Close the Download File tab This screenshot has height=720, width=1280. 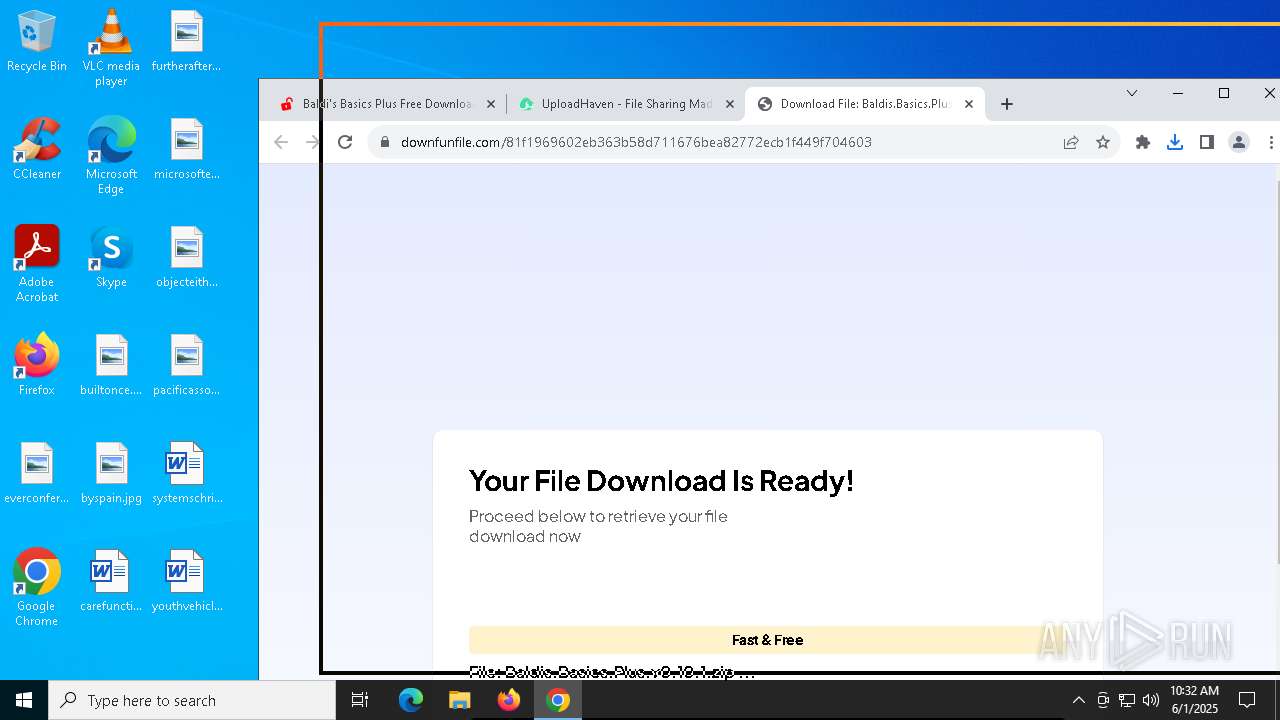(969, 104)
